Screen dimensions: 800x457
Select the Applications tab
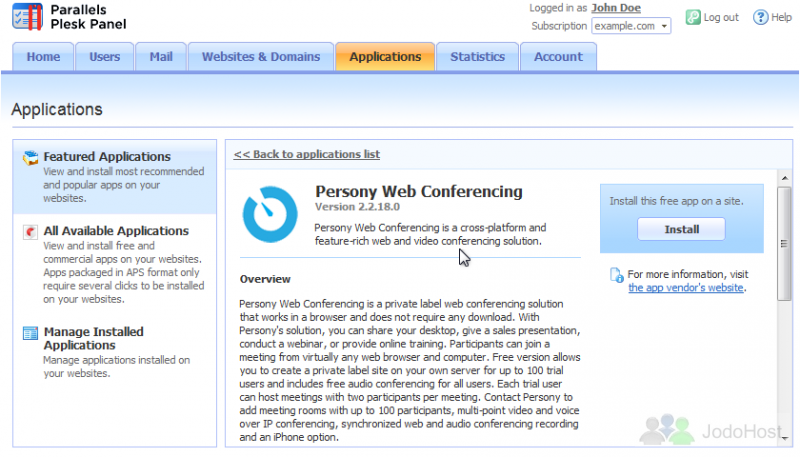(385, 57)
